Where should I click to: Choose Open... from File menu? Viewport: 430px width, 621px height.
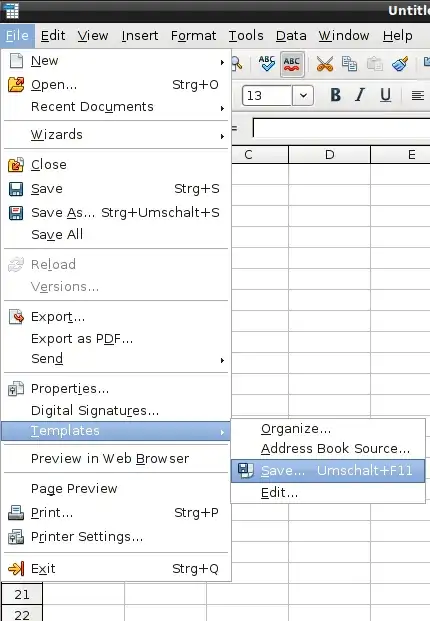click(x=116, y=85)
